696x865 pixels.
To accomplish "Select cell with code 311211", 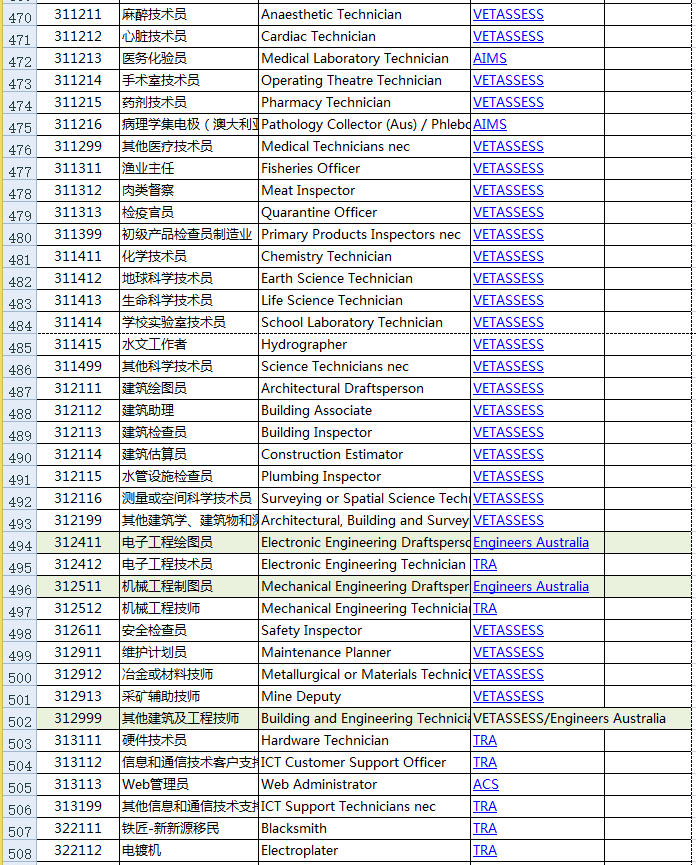I will tap(78, 14).
